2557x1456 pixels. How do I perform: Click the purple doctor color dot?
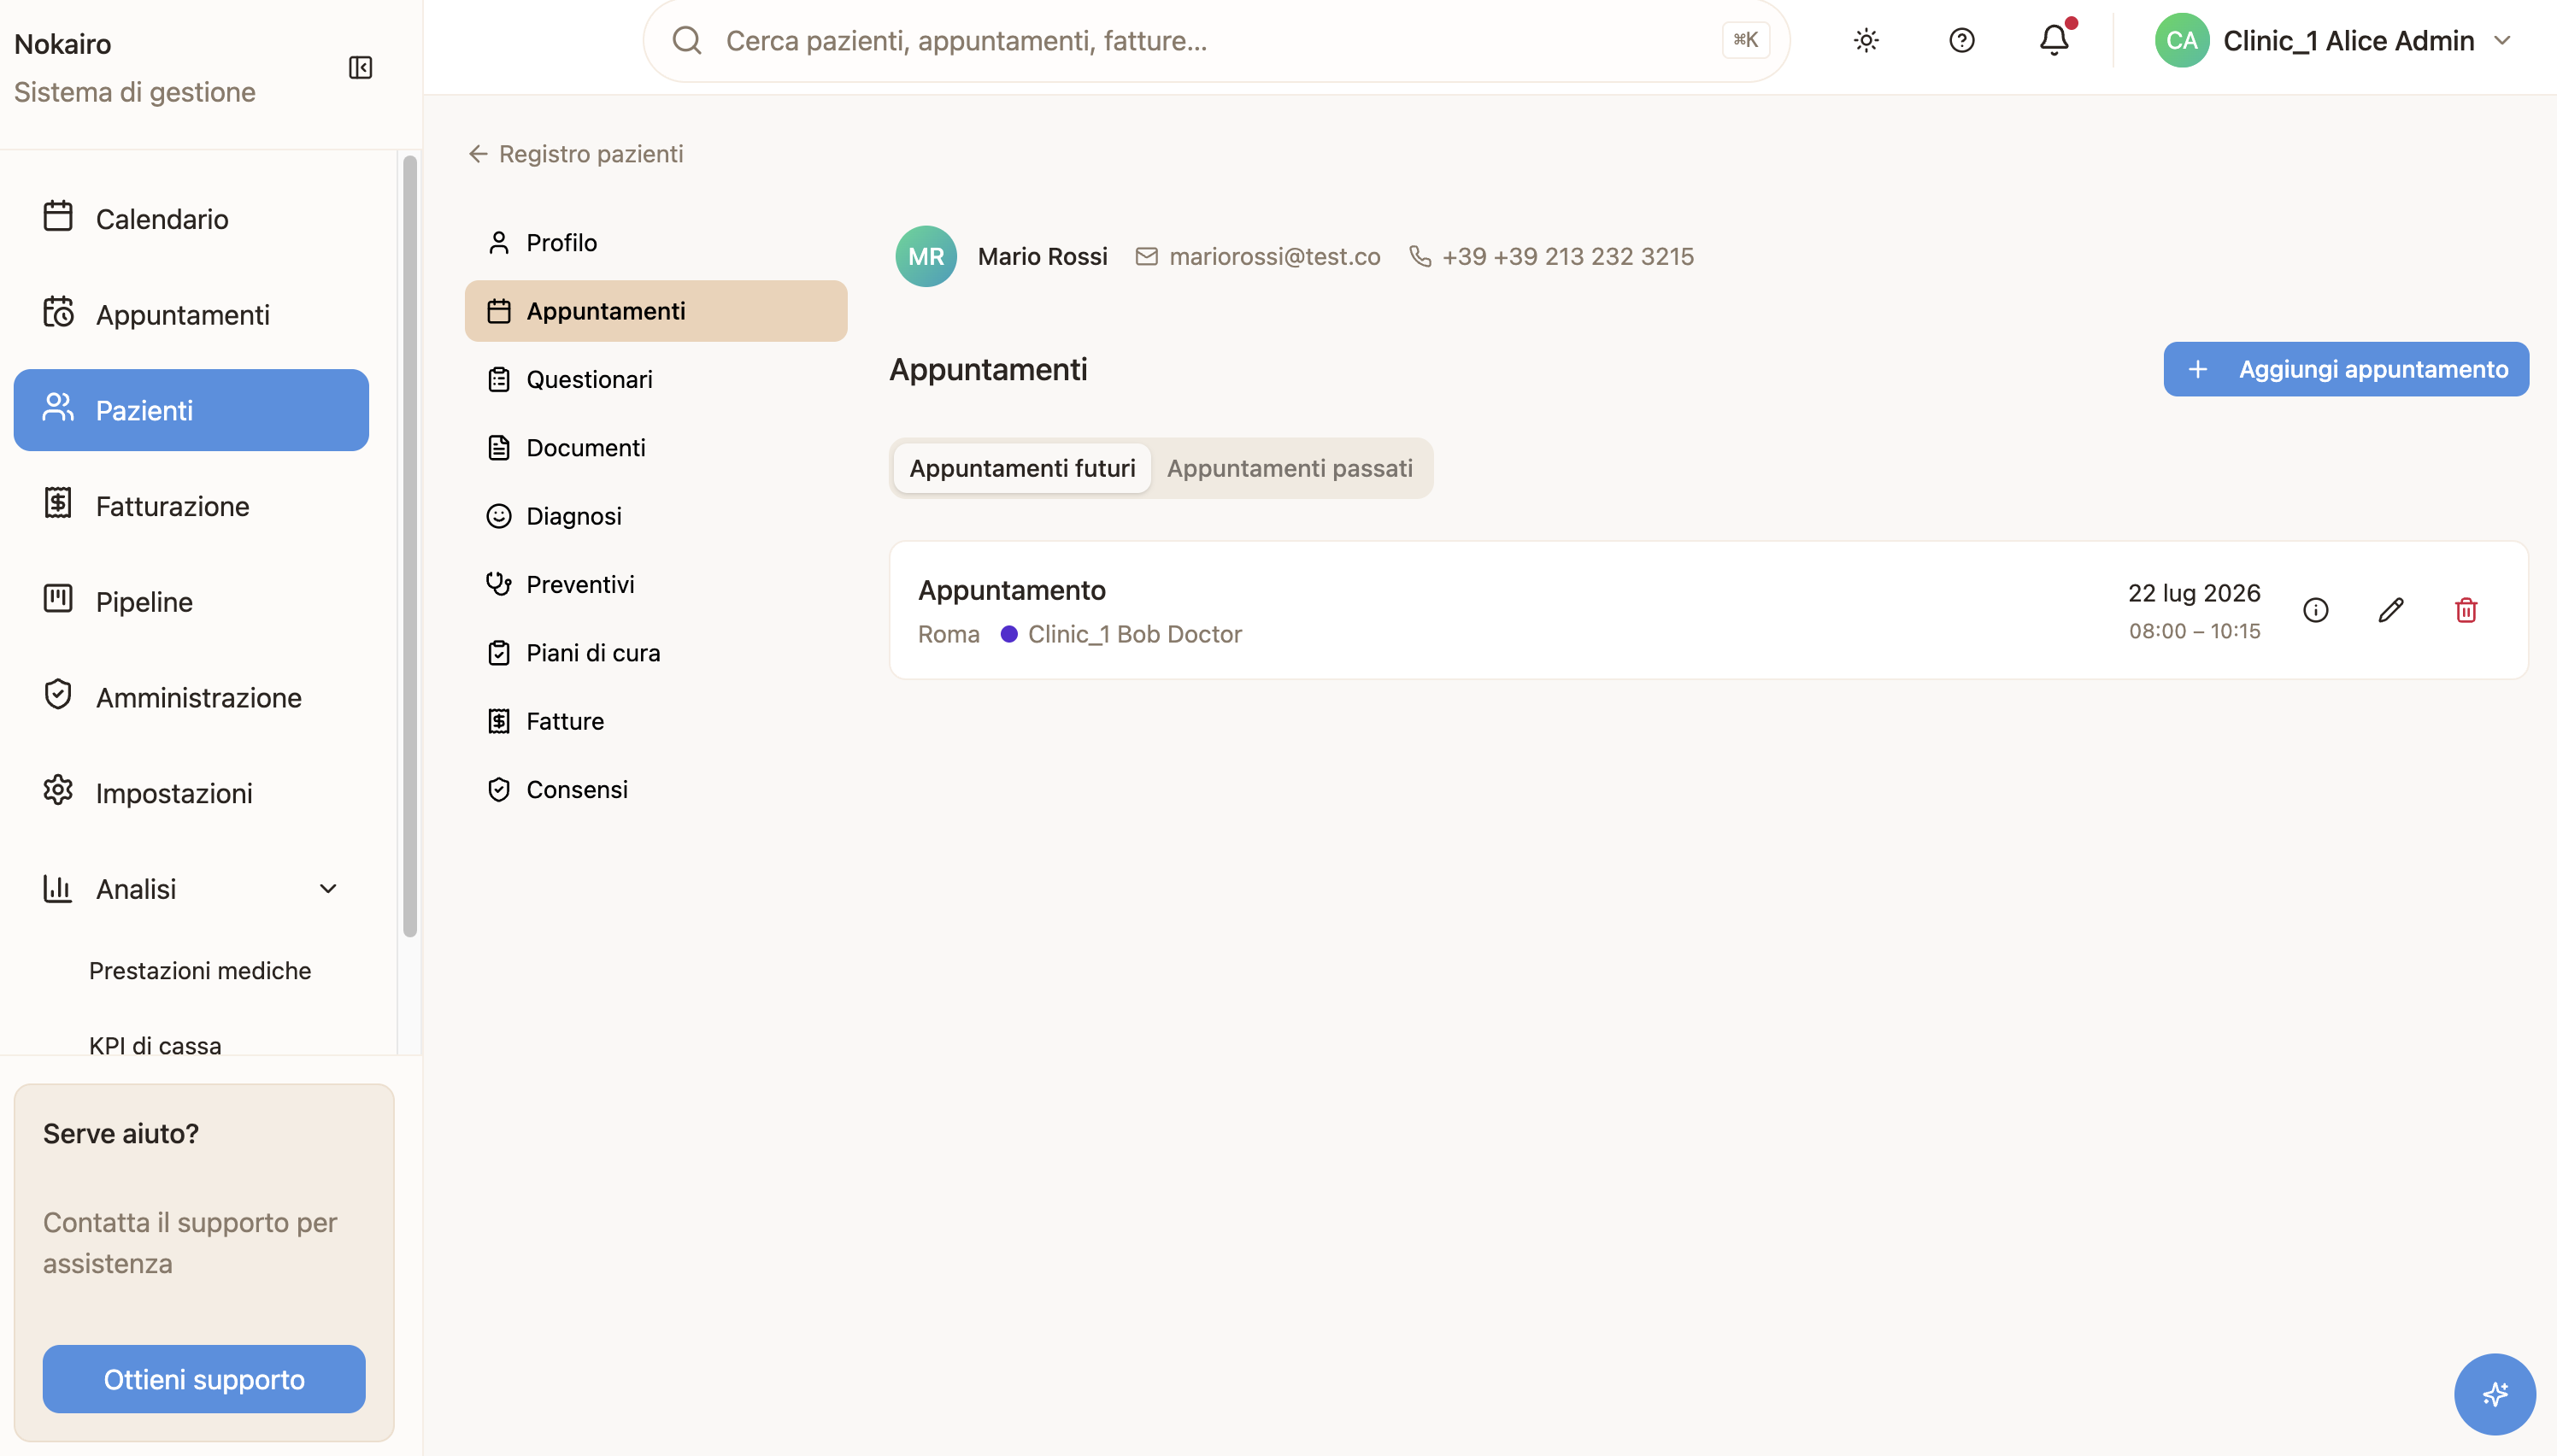[1009, 634]
